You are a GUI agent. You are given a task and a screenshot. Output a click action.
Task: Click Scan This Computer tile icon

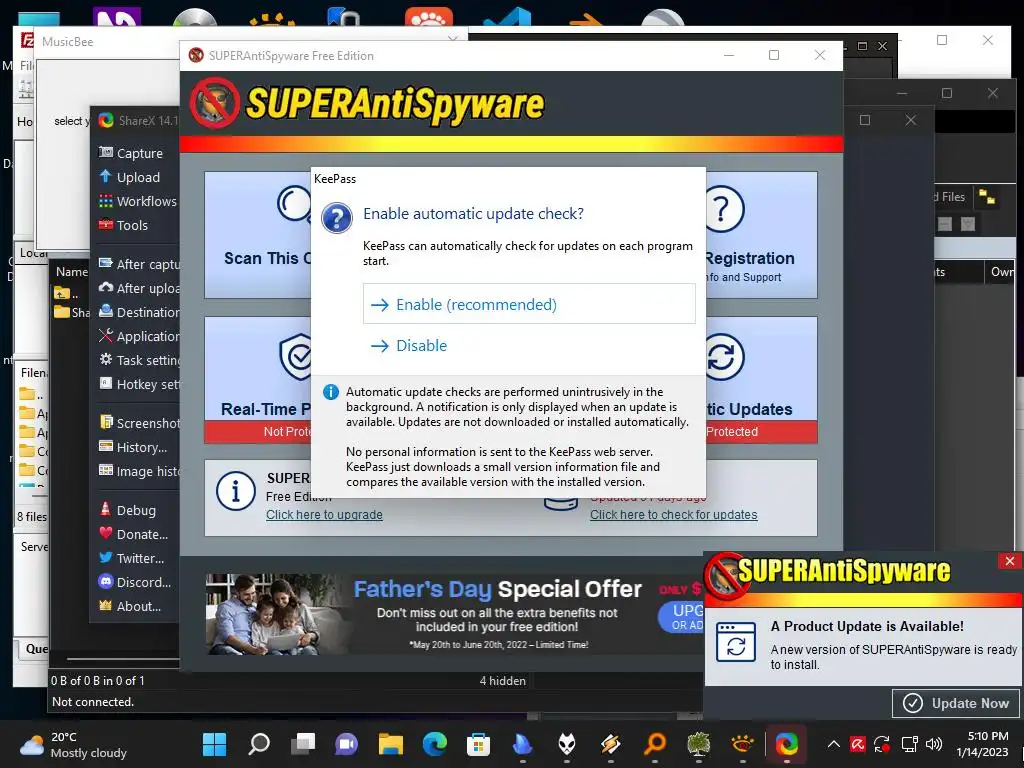pos(294,204)
